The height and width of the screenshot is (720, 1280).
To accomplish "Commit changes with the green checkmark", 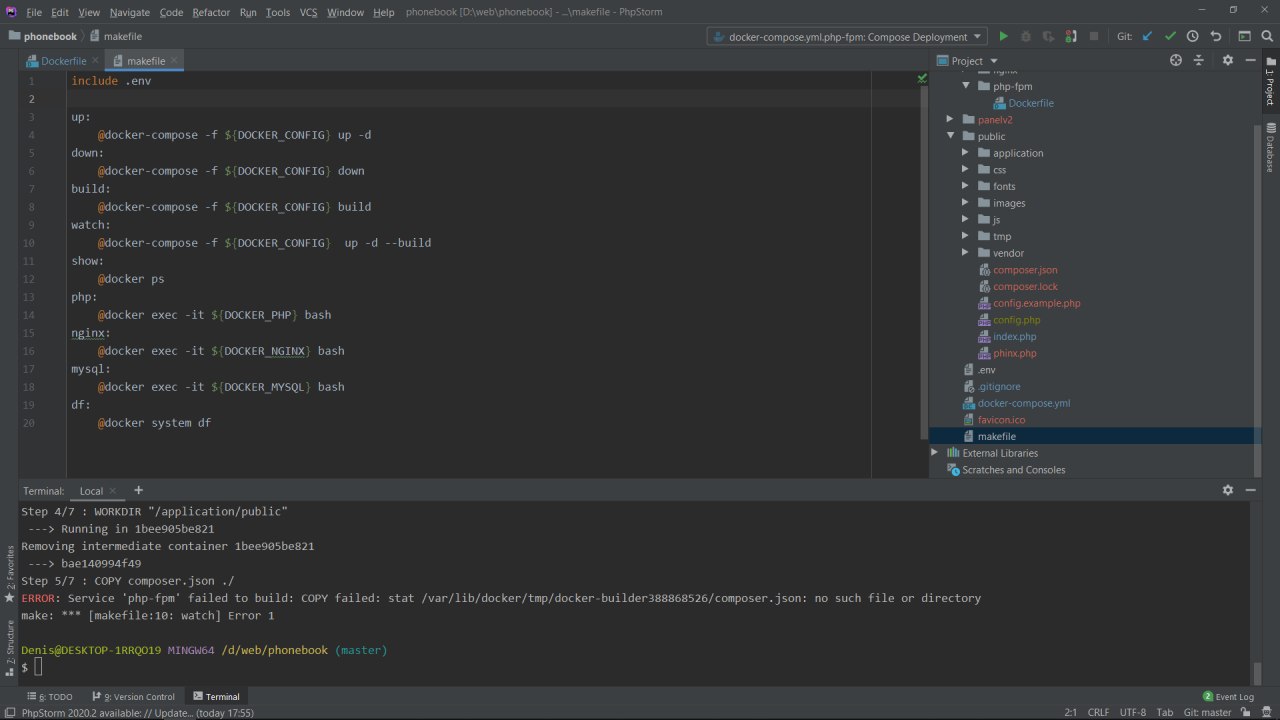I will coord(1170,36).
